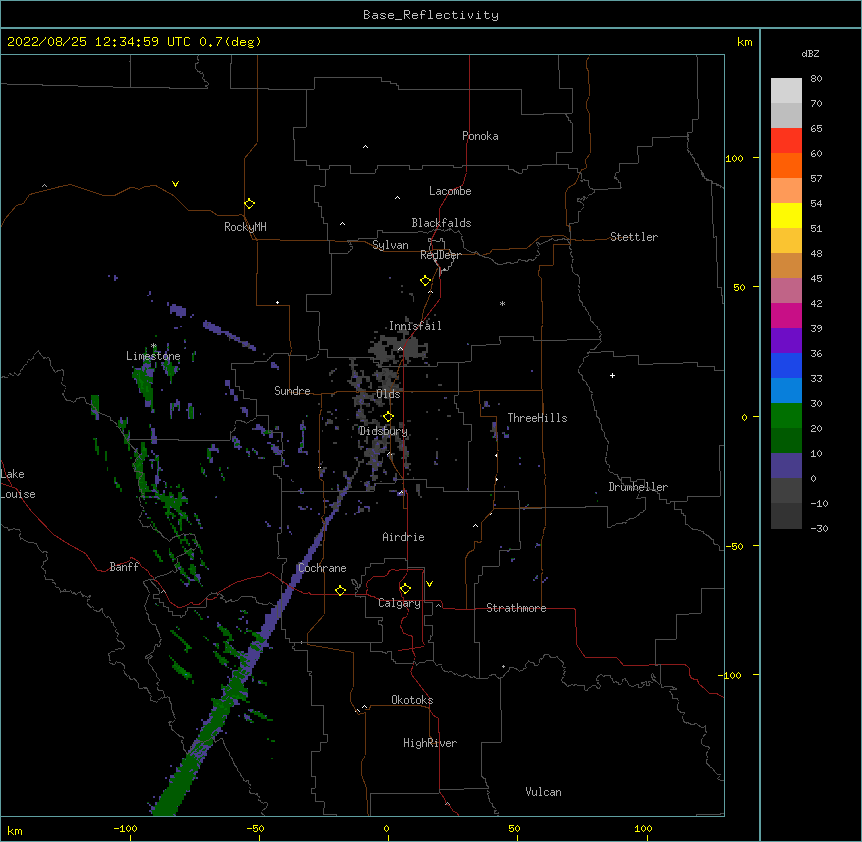
Task: Click the Vulcan town label
Action: point(543,792)
